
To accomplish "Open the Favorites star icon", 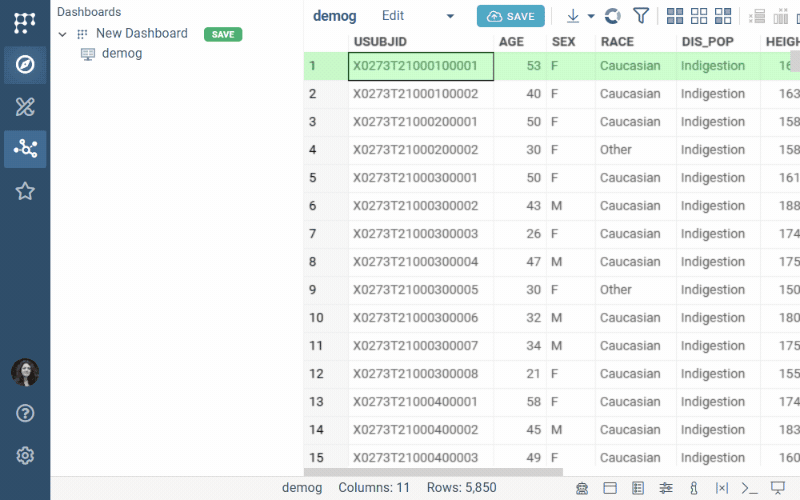I will [25, 191].
